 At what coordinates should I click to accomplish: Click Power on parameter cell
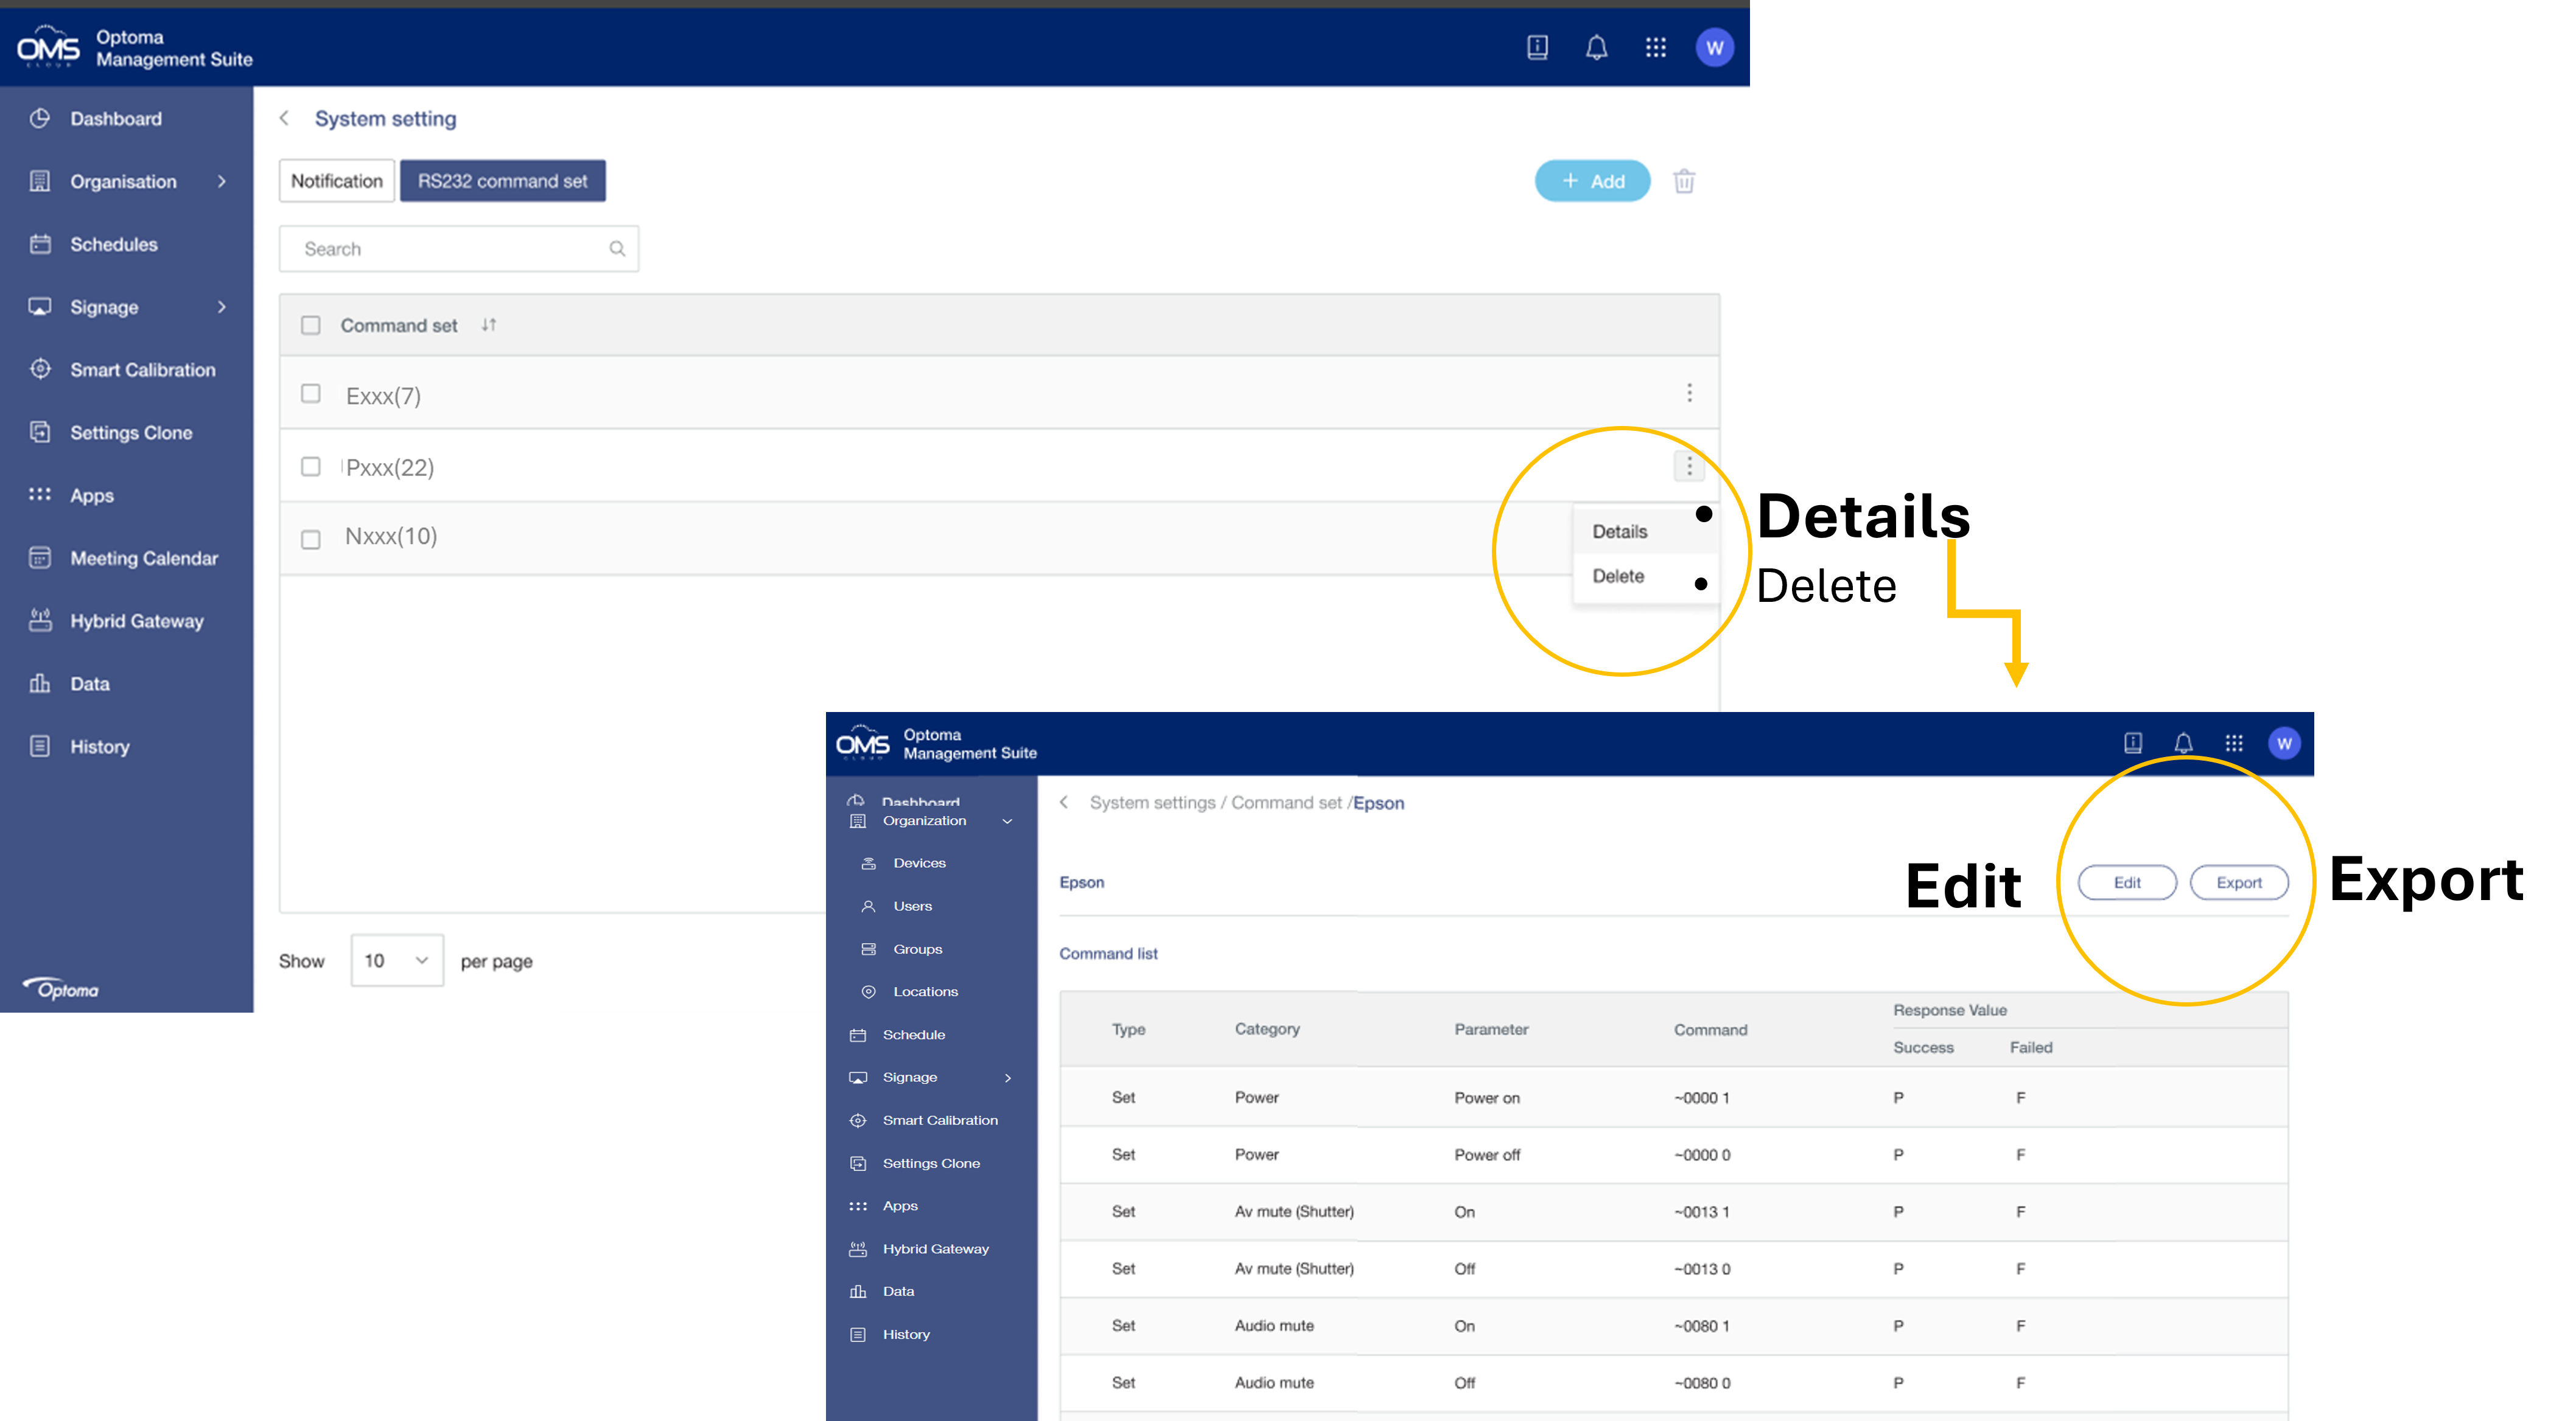(1487, 1098)
